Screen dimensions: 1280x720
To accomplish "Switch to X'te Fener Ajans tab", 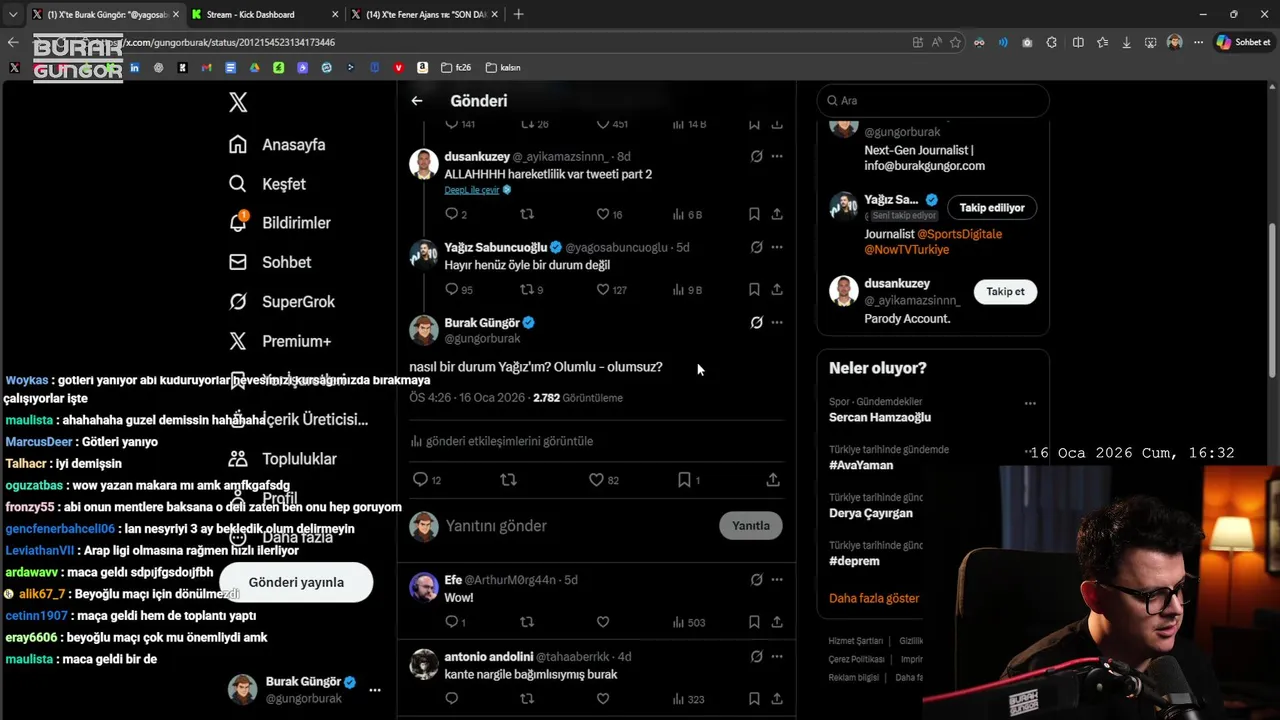I will point(425,14).
